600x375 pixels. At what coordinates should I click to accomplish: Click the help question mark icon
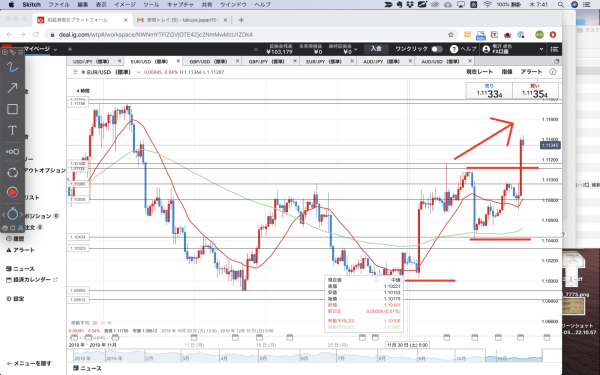454,49
